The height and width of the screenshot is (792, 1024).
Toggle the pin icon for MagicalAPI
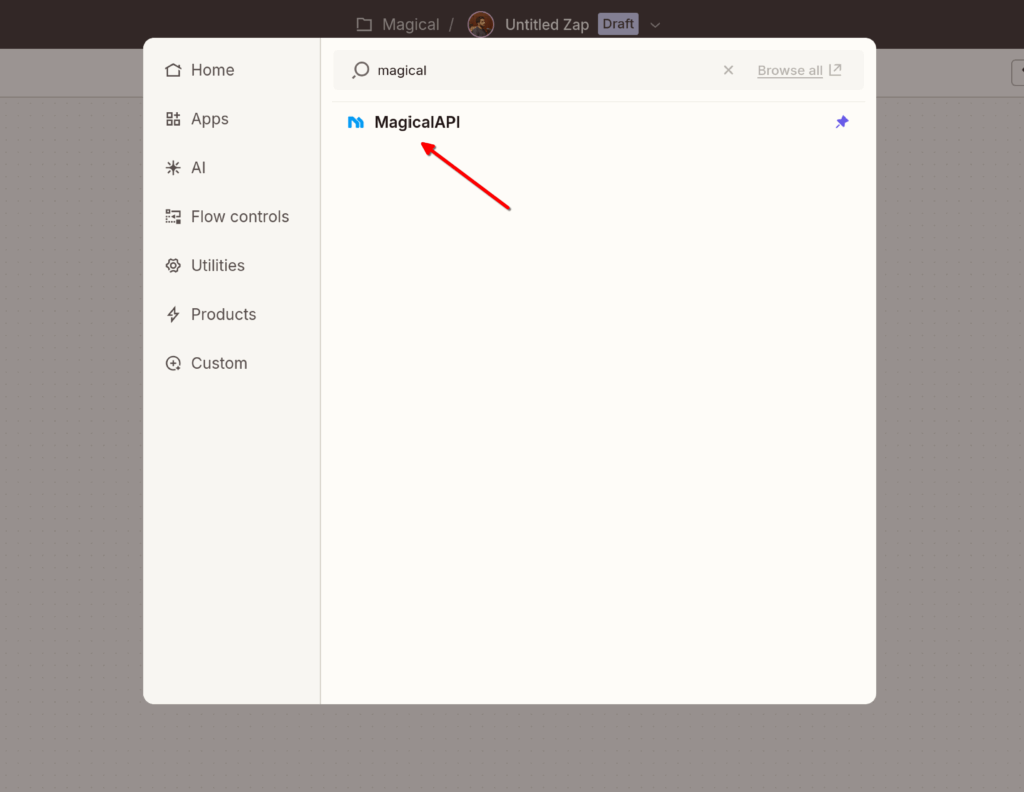tap(842, 122)
